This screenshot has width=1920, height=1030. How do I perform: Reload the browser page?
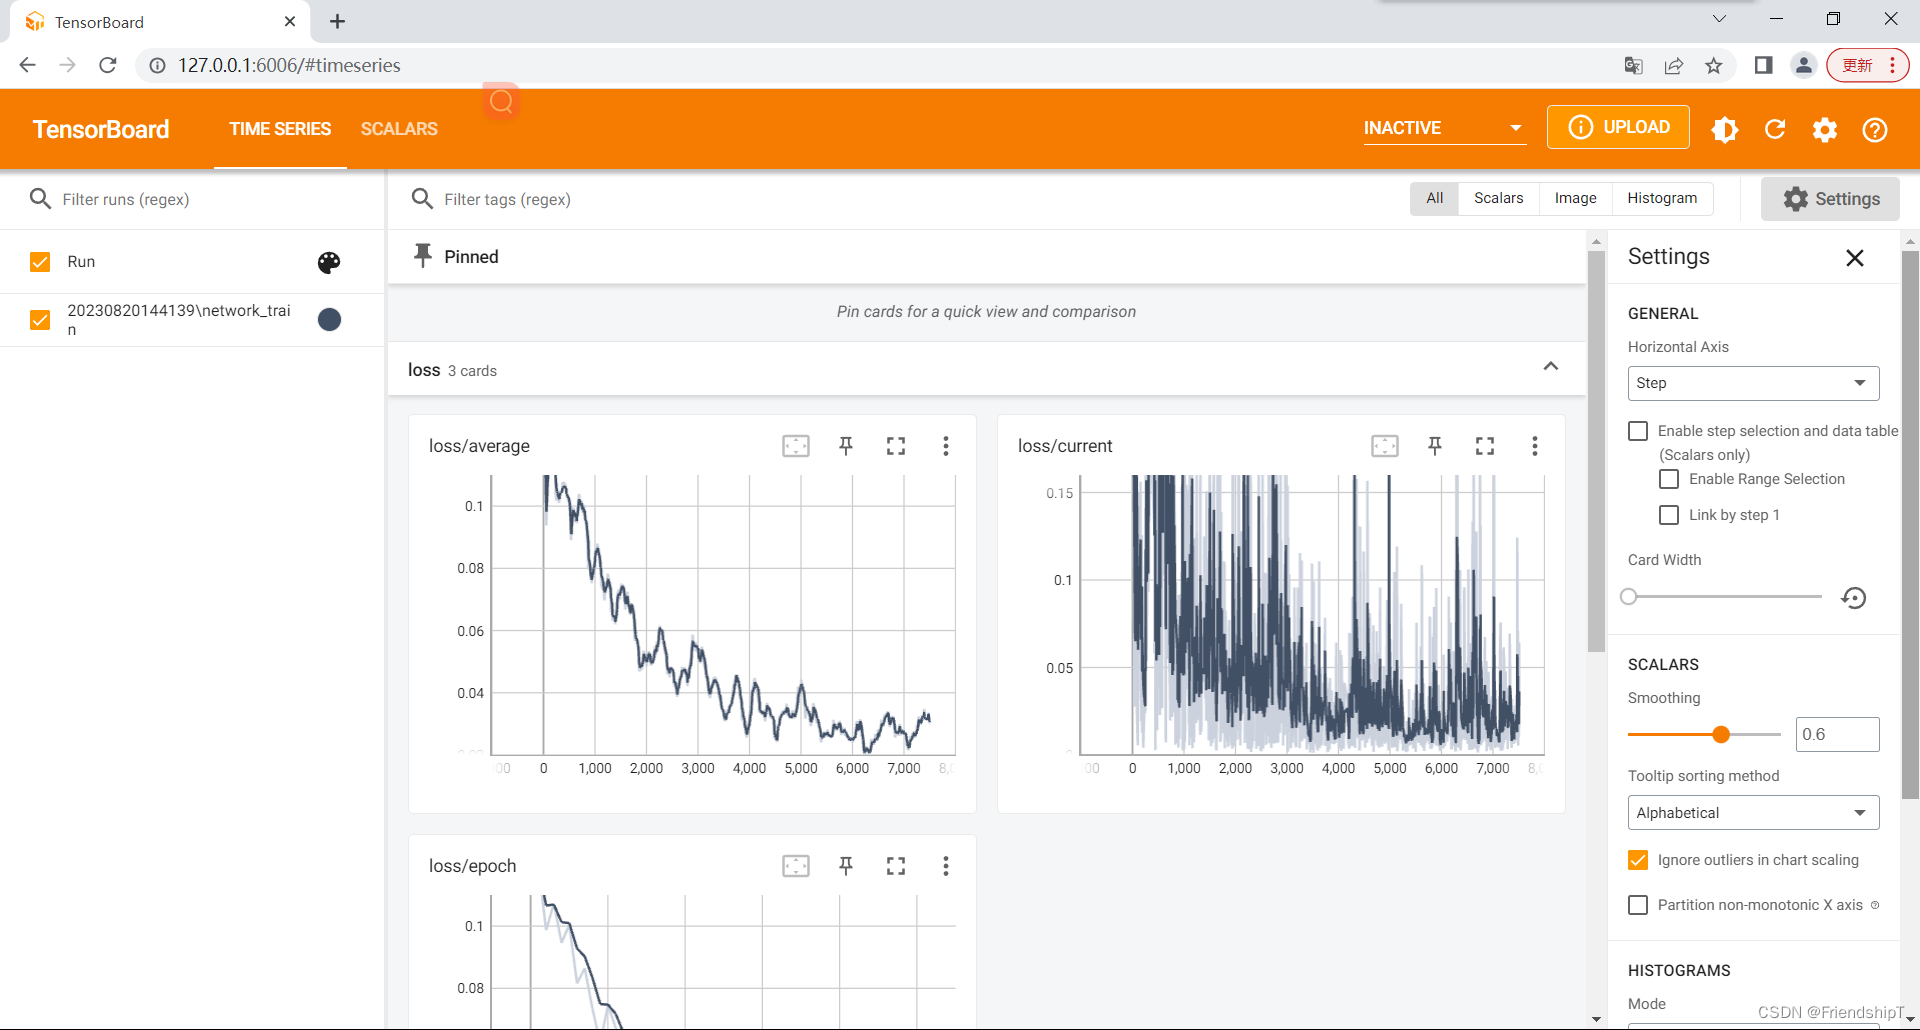pos(108,66)
